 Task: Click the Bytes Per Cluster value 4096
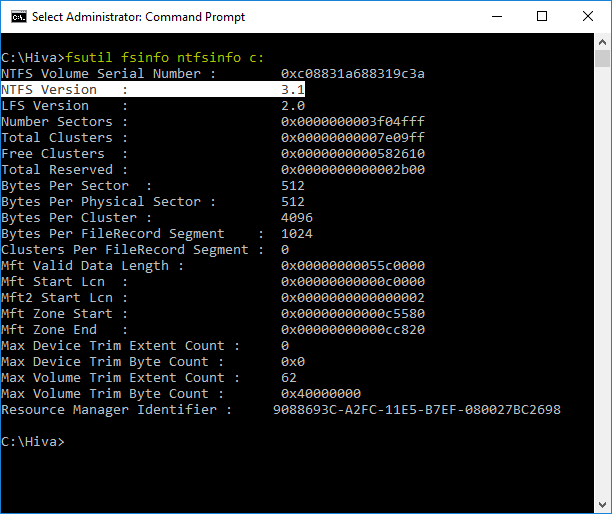click(x=297, y=218)
